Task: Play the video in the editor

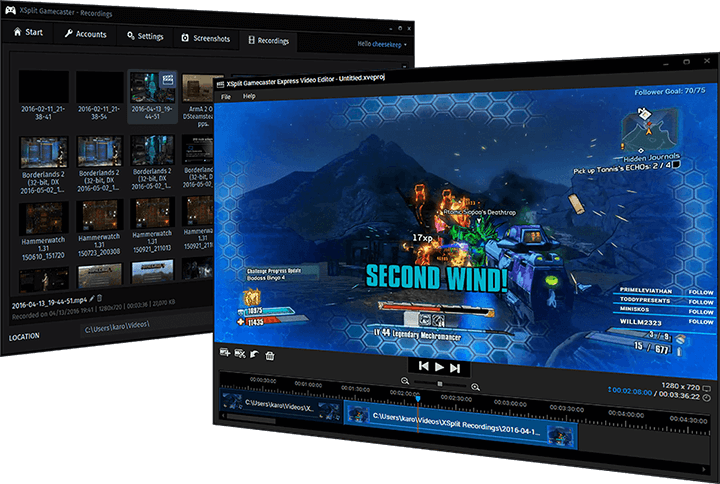Action: tap(439, 367)
